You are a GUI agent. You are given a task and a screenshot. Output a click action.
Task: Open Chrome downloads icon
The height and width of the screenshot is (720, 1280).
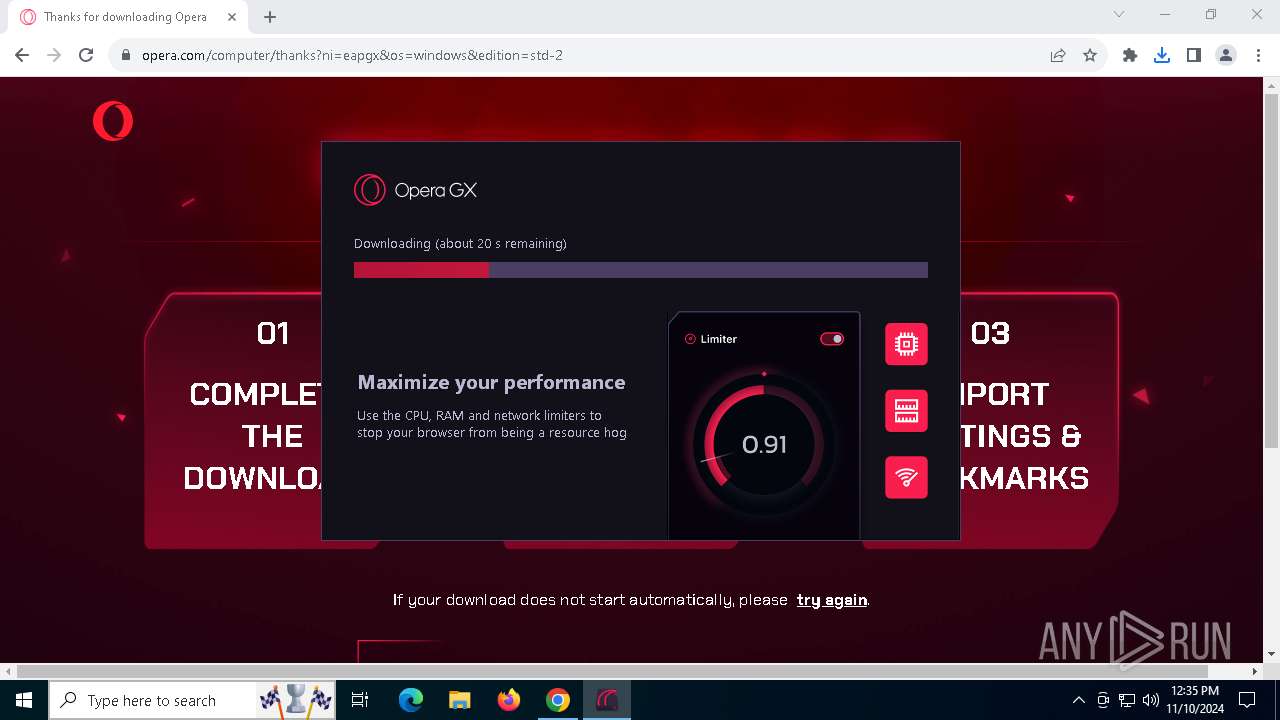[x=1162, y=55]
